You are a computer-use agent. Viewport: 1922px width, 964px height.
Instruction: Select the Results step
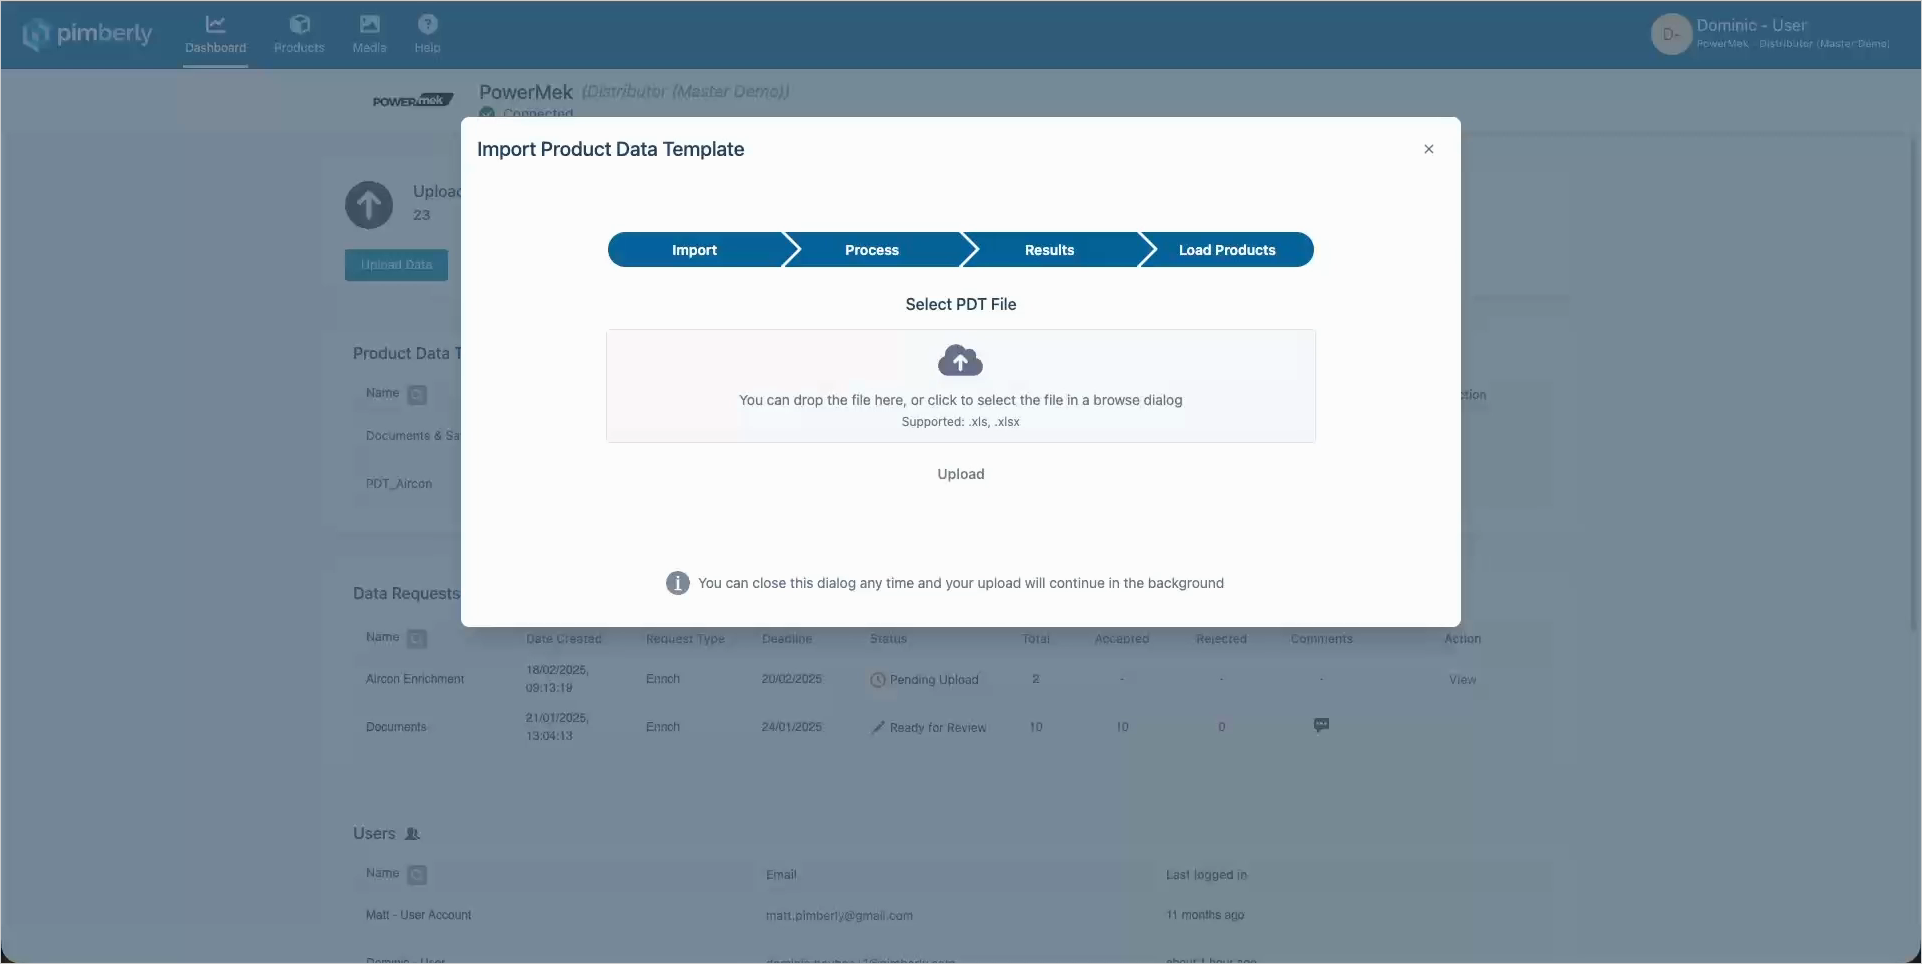[x=1049, y=250]
